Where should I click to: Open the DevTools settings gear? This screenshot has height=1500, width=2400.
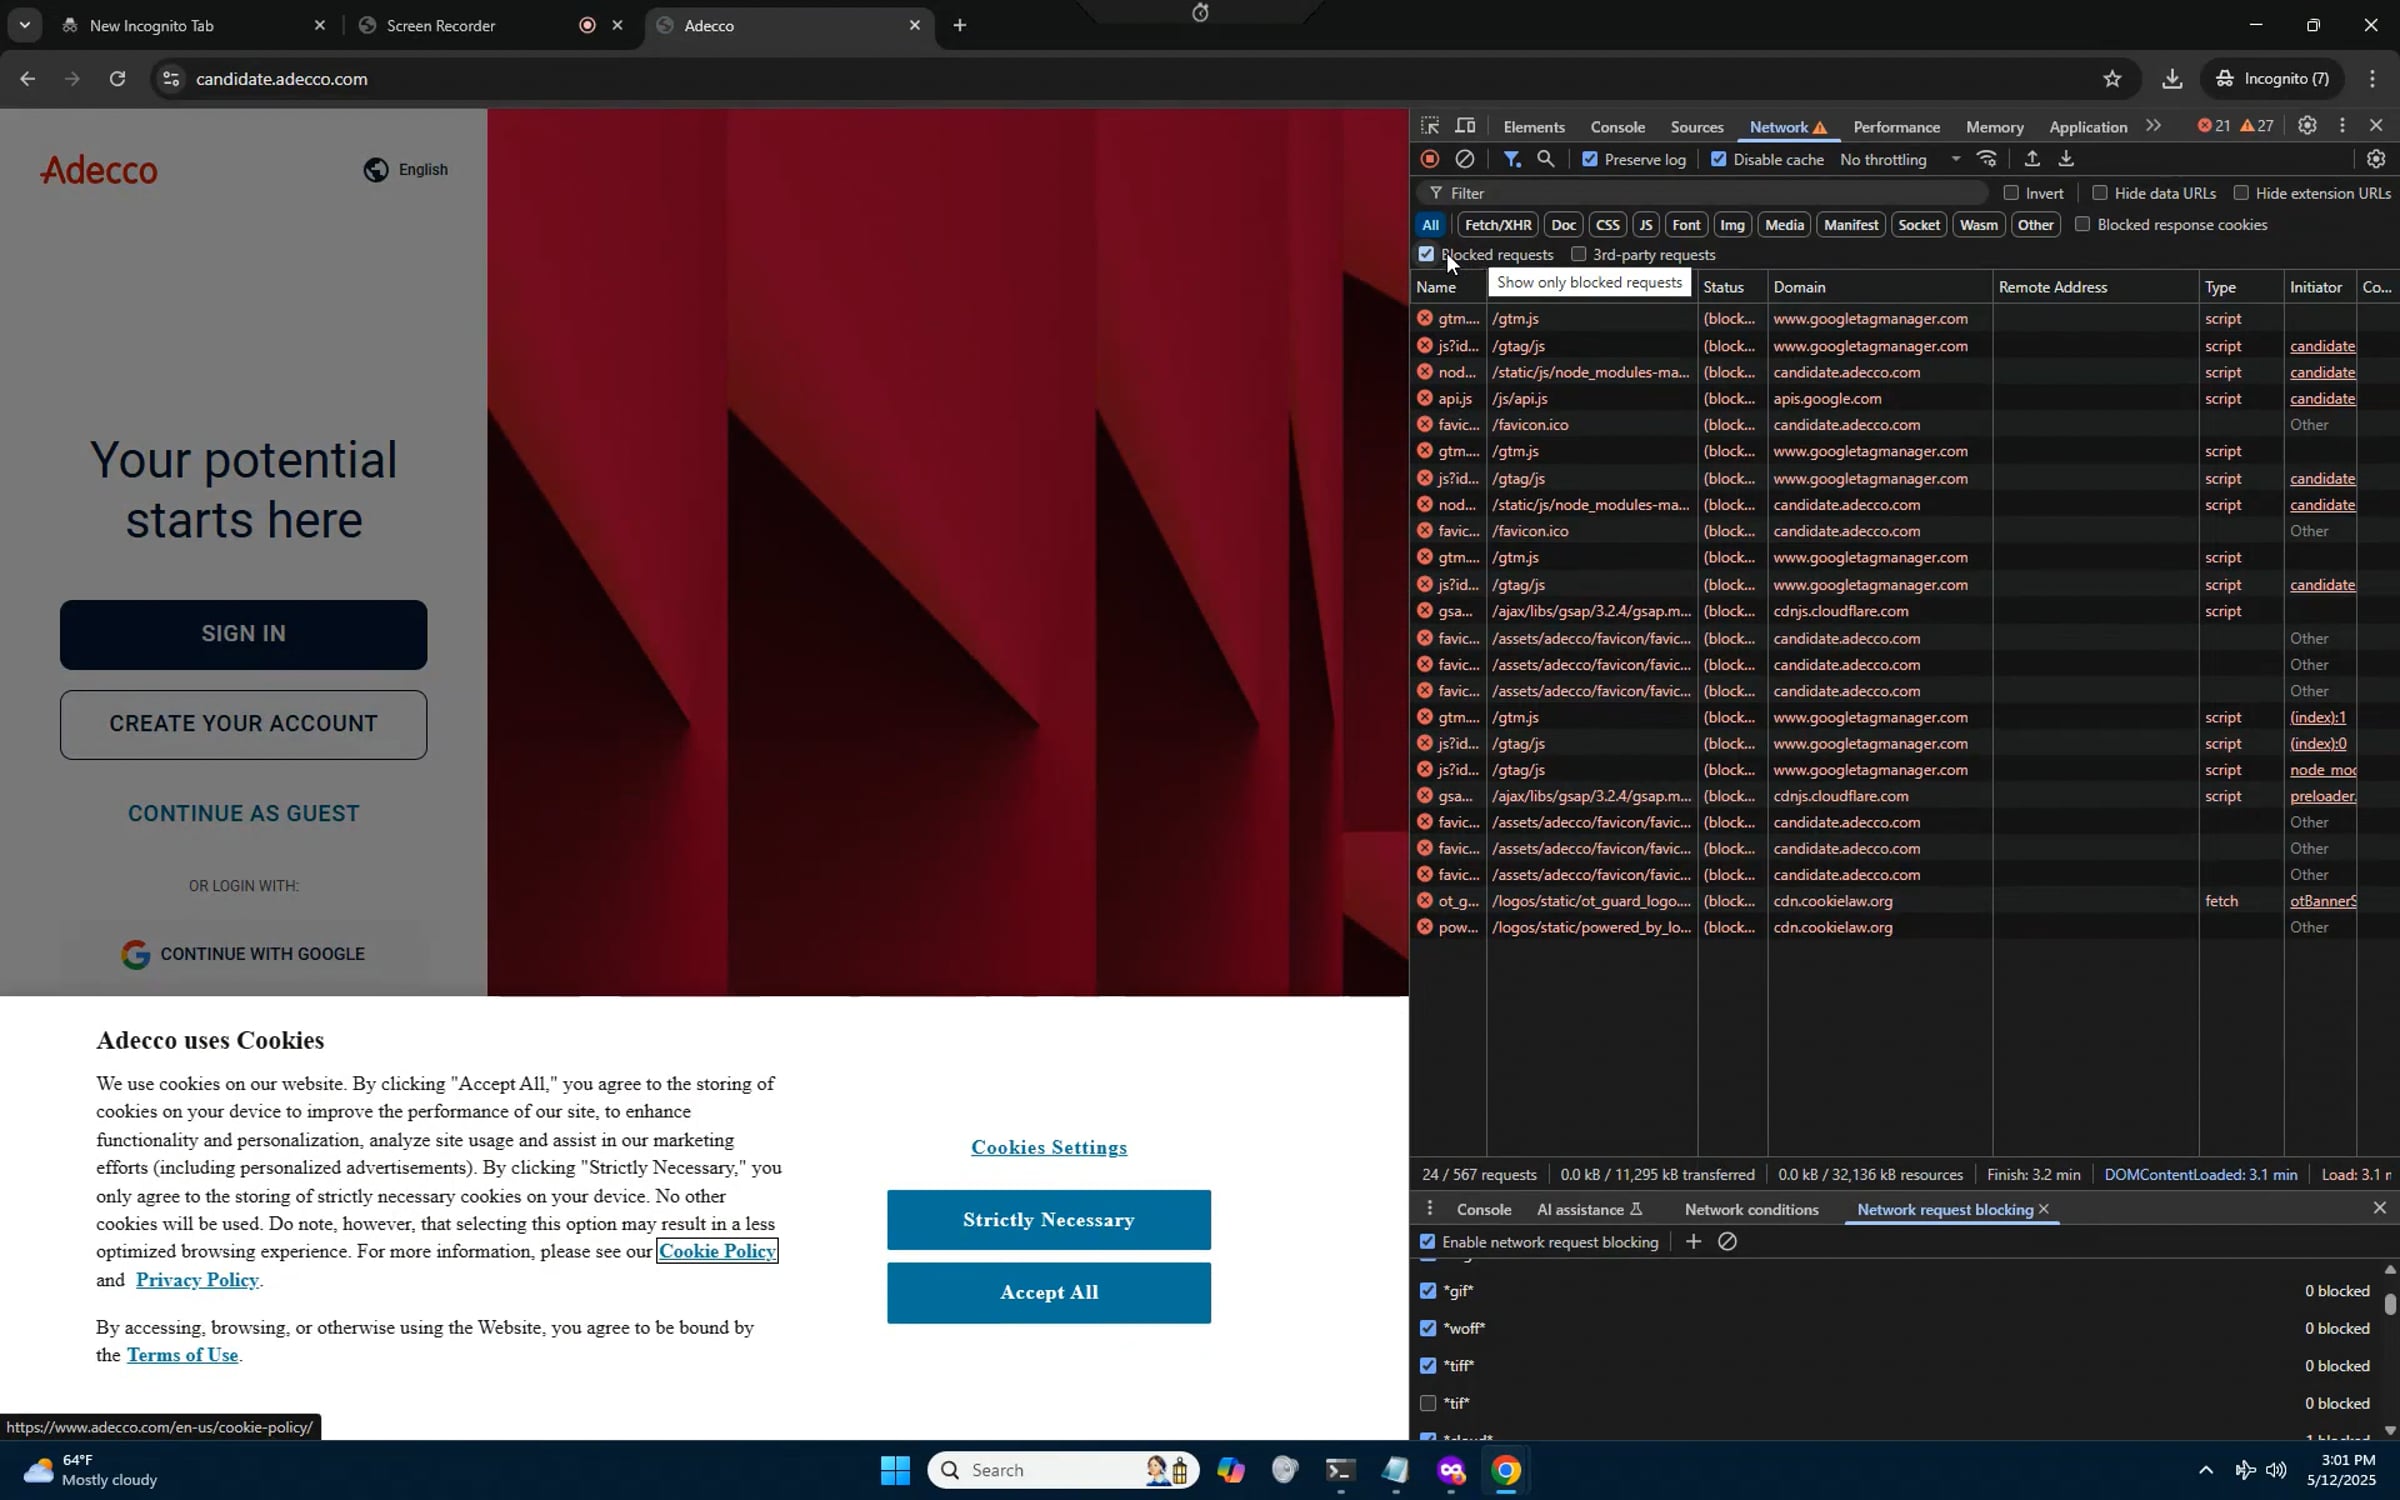2306,126
